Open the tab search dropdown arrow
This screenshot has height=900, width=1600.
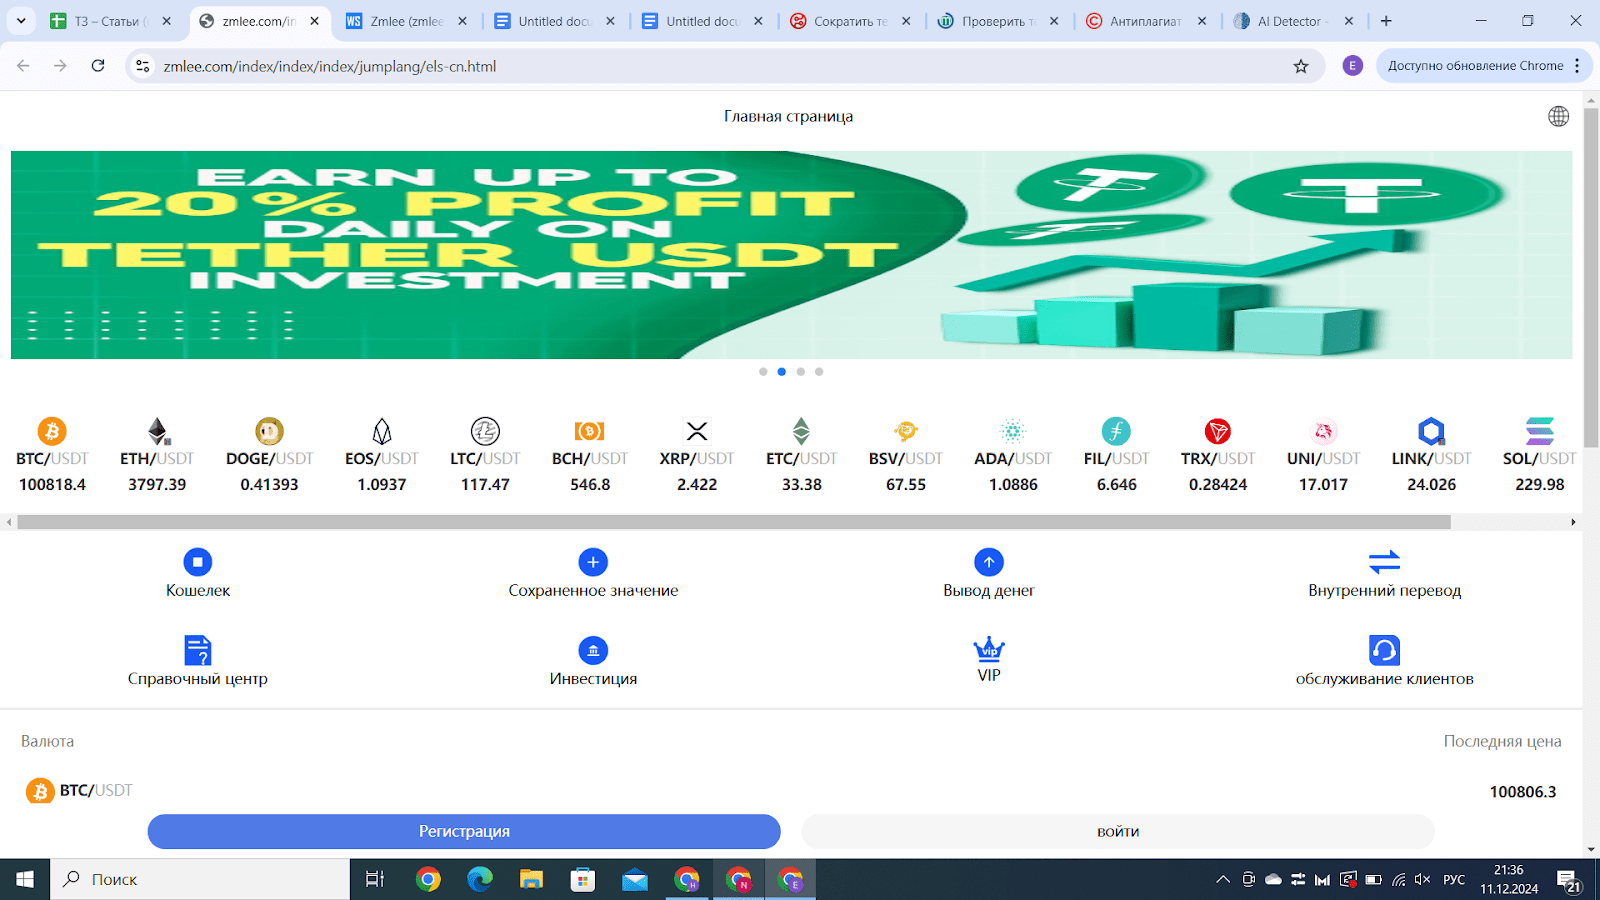click(x=21, y=21)
